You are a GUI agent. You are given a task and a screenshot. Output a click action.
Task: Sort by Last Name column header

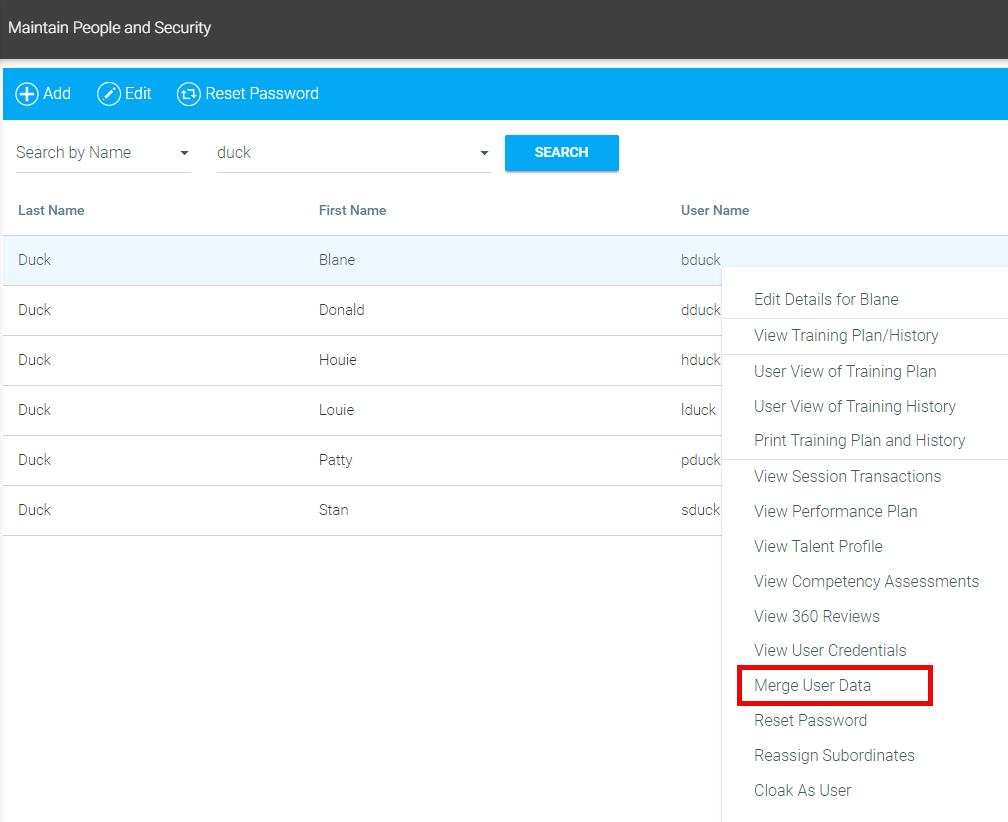click(51, 210)
